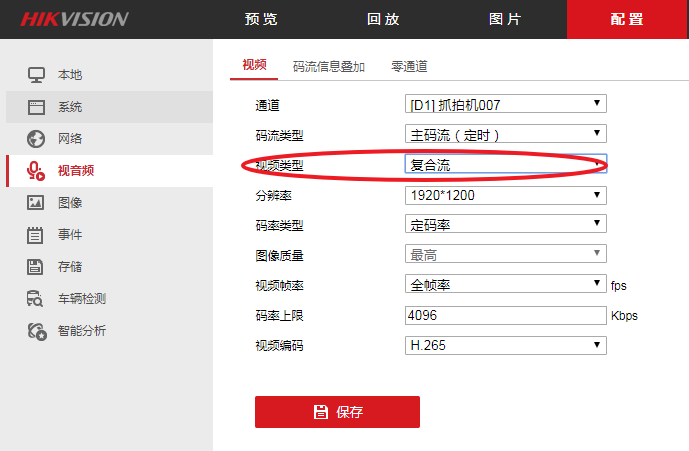Click the max bitrate 4096 input field
This screenshot has width=689, height=451.
coord(505,315)
